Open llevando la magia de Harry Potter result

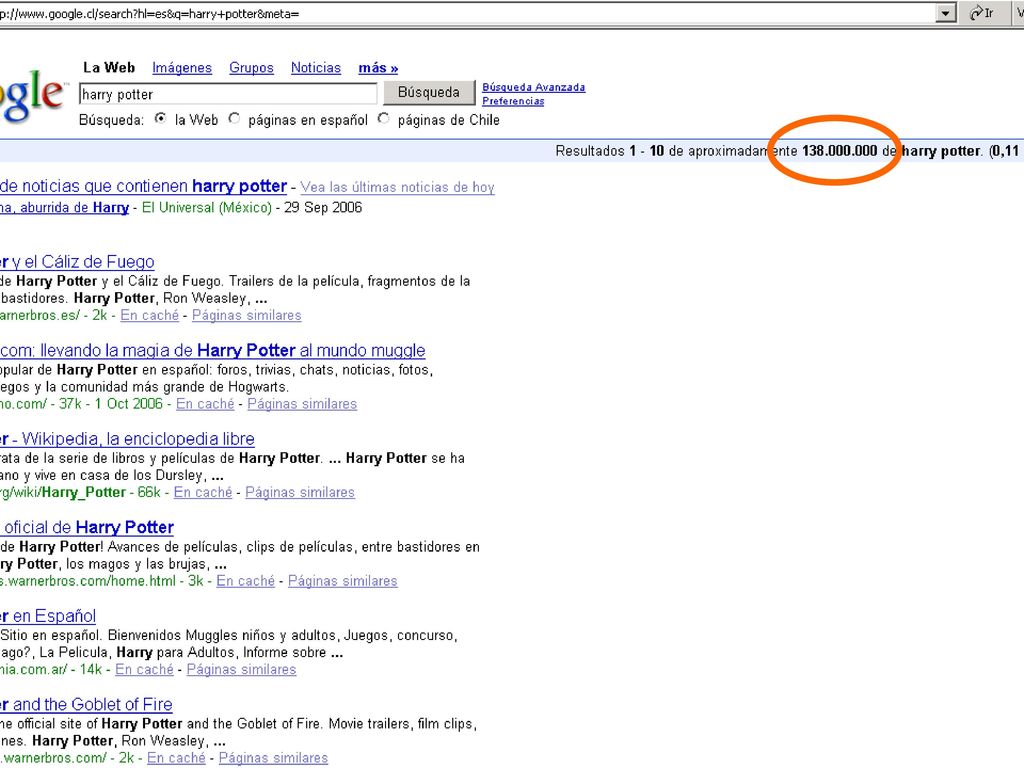(212, 351)
